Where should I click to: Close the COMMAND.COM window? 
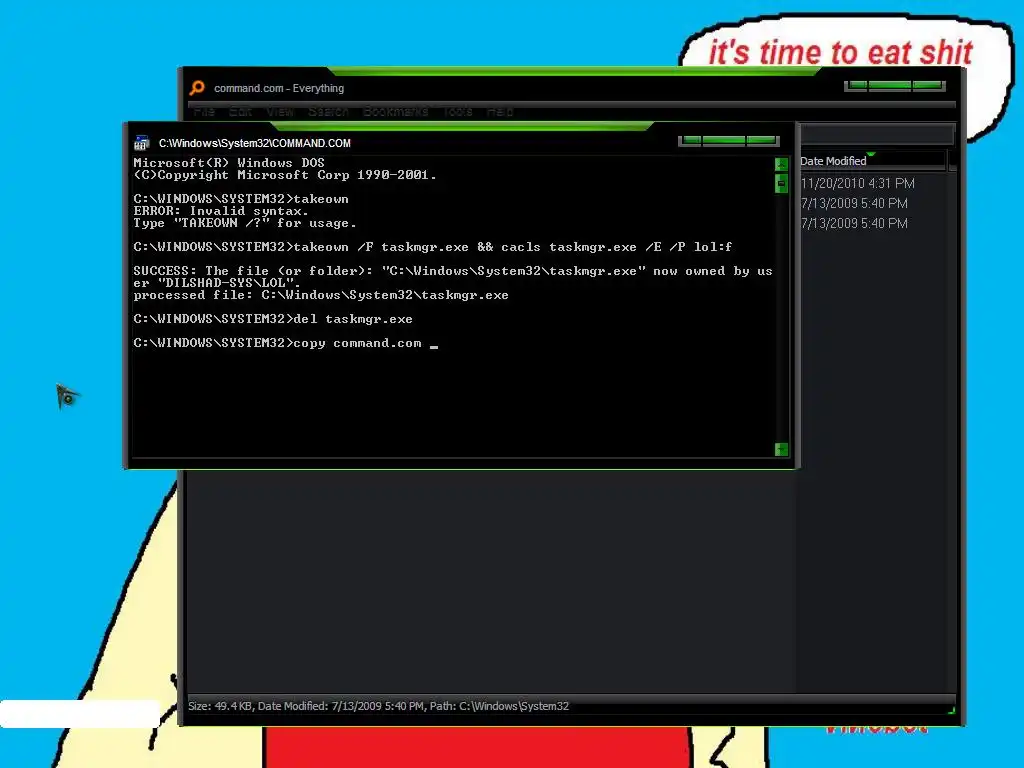click(761, 140)
